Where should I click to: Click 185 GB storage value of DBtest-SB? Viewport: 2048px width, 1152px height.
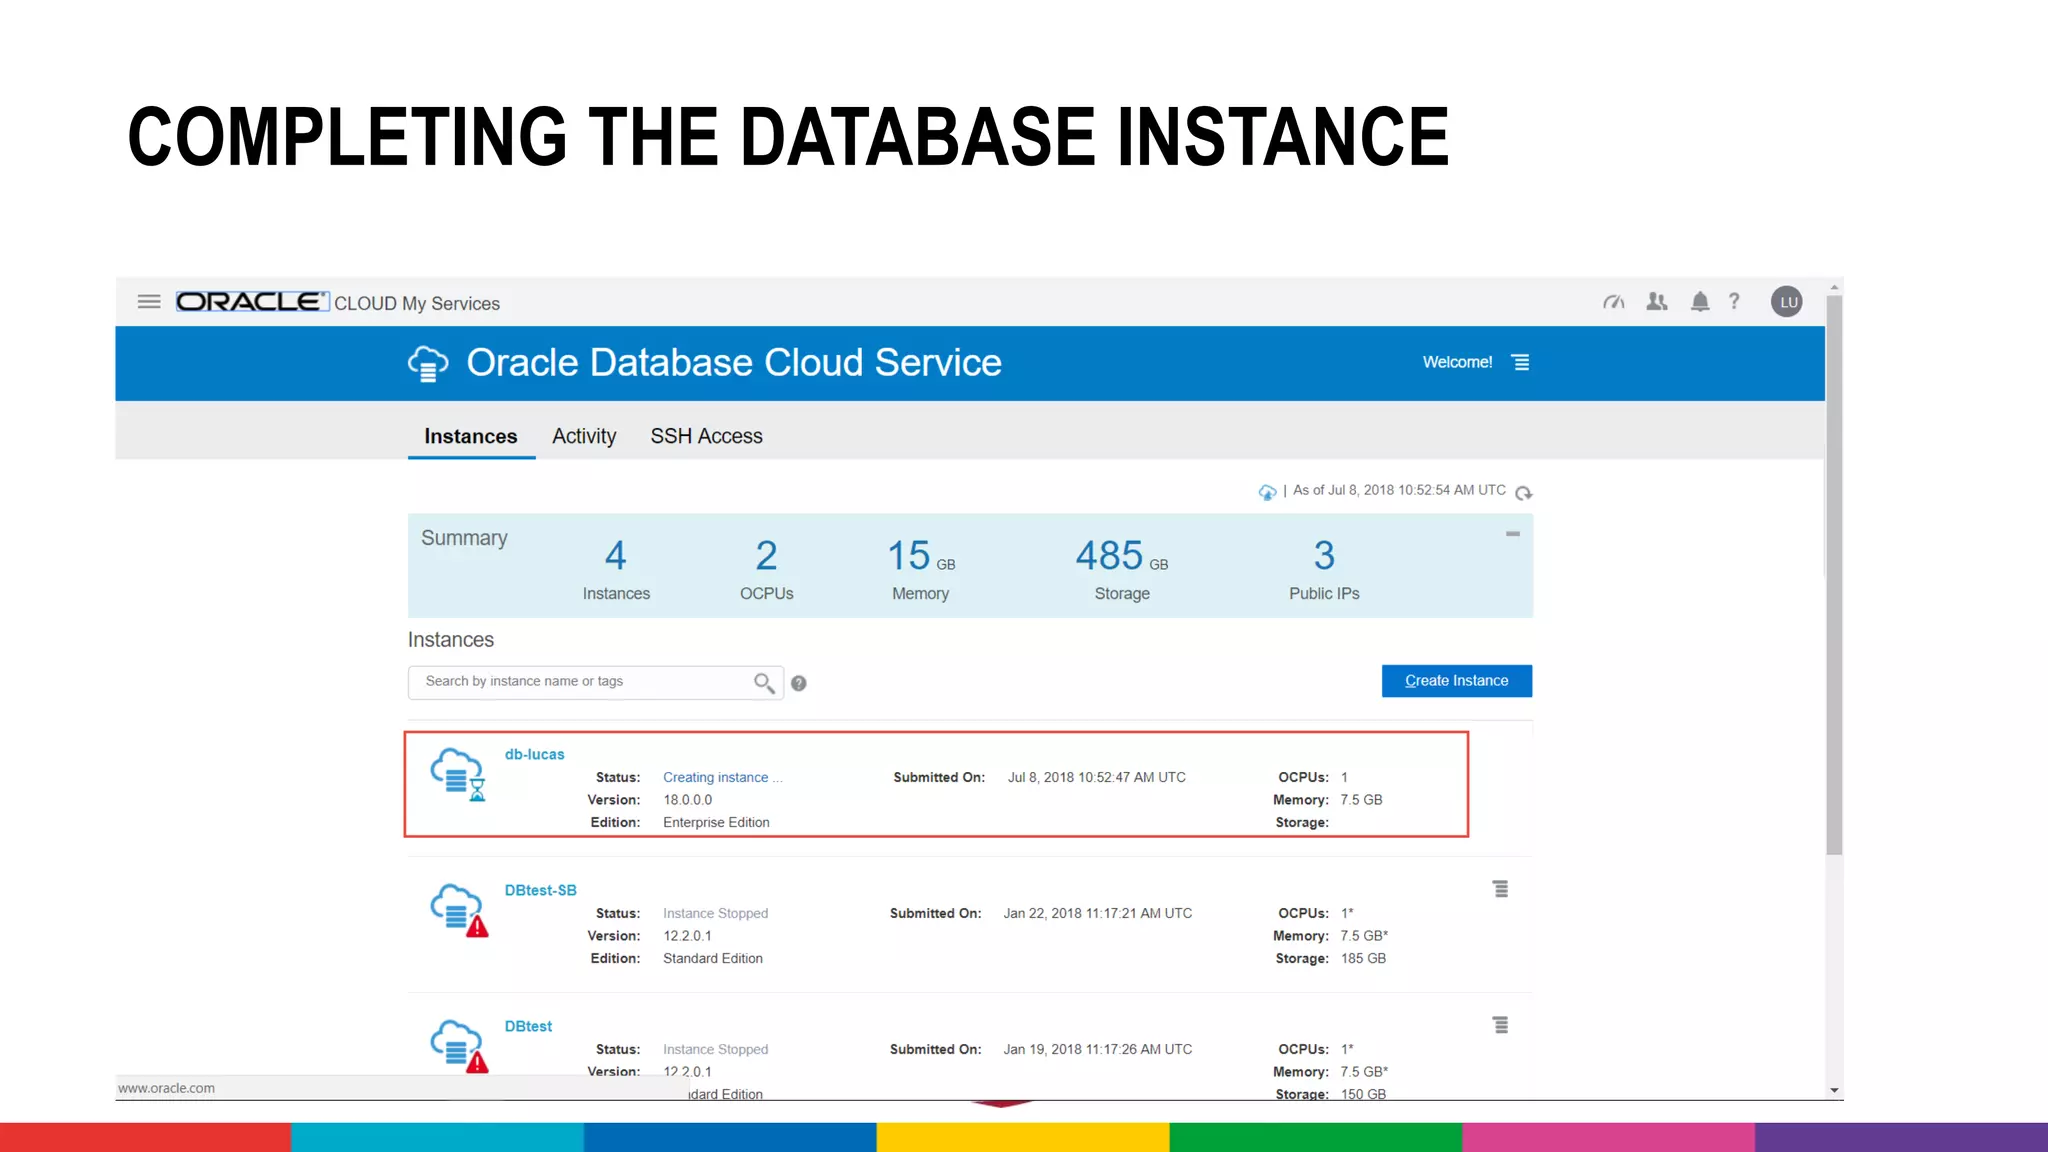tap(1363, 958)
